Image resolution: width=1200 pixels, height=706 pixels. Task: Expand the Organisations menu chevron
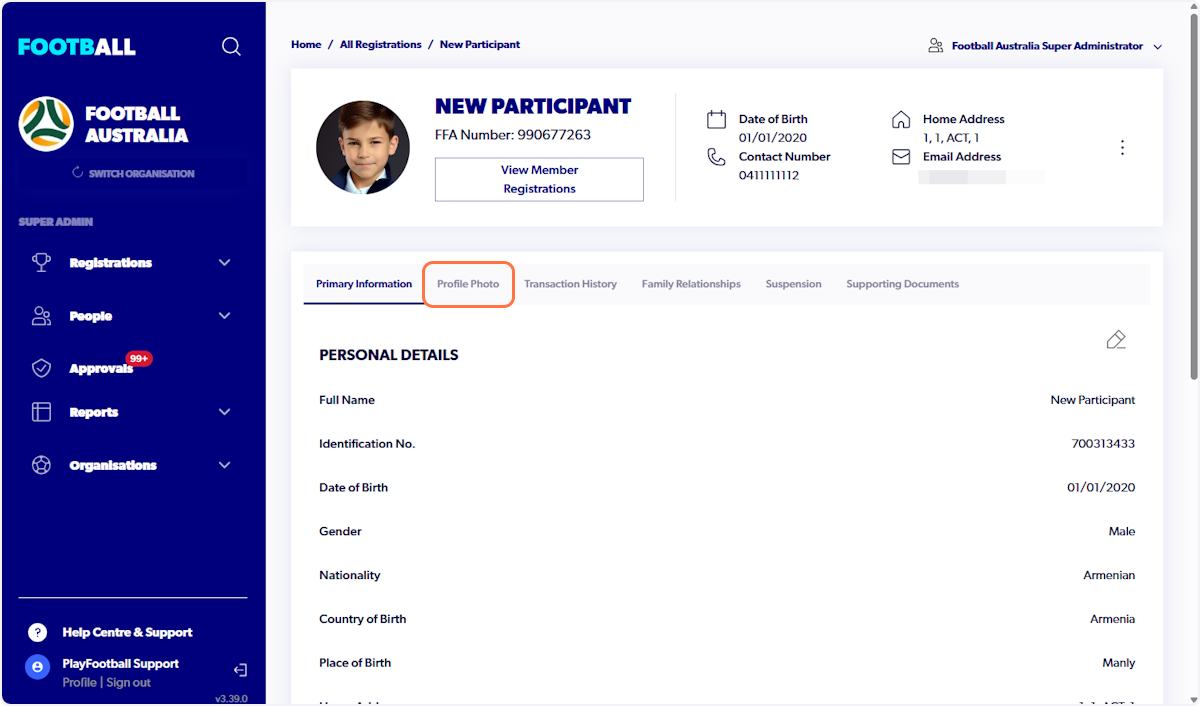pos(224,465)
